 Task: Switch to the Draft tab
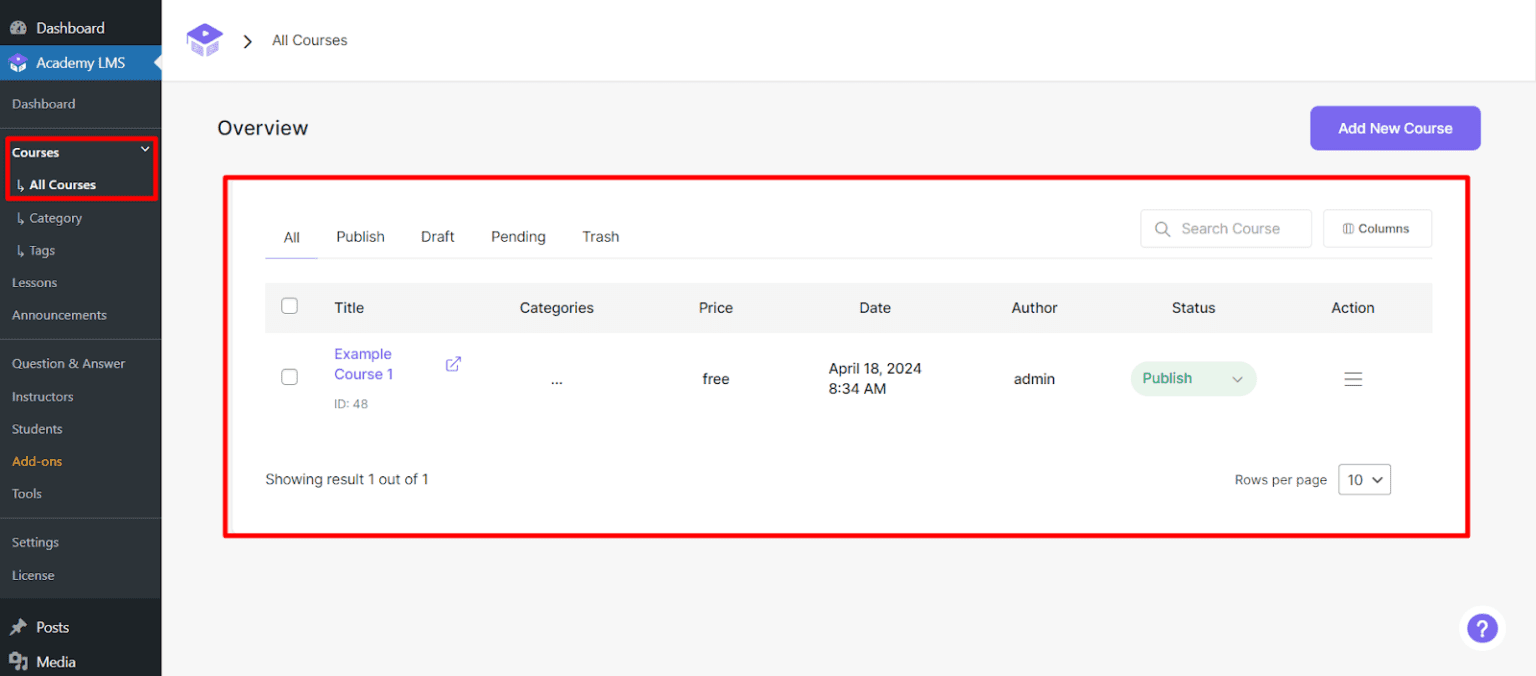(437, 236)
